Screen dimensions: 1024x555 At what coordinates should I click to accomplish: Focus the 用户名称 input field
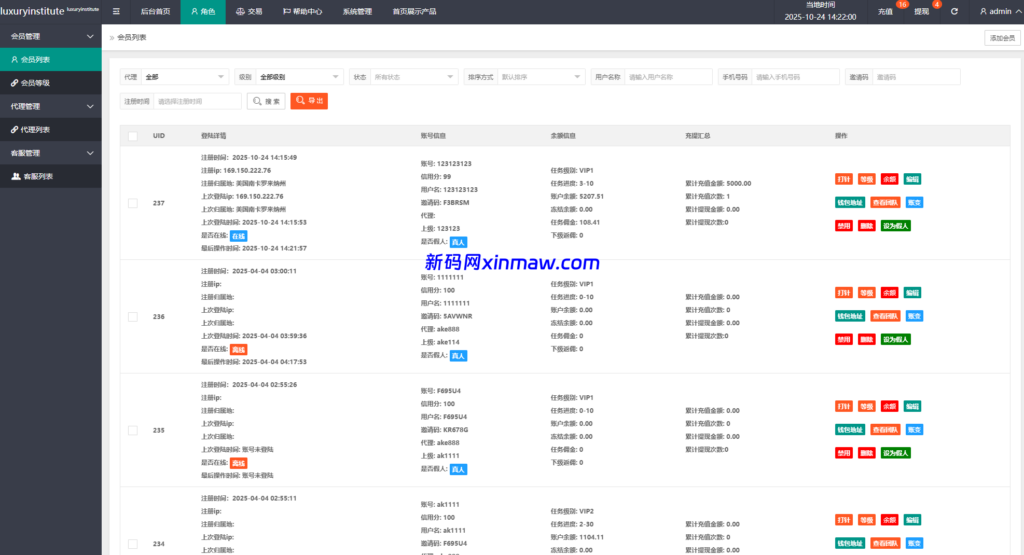(668, 77)
